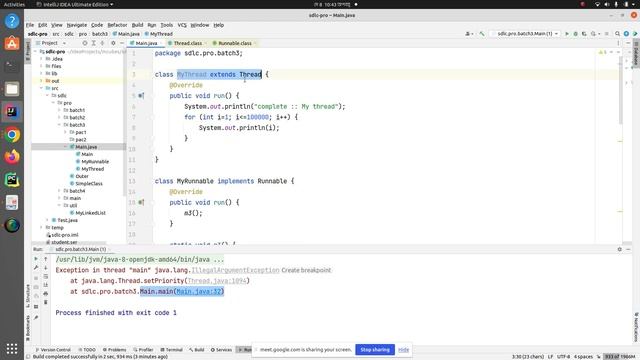Expand the temp folder
This screenshot has width=640, height=360.
pos(42,227)
